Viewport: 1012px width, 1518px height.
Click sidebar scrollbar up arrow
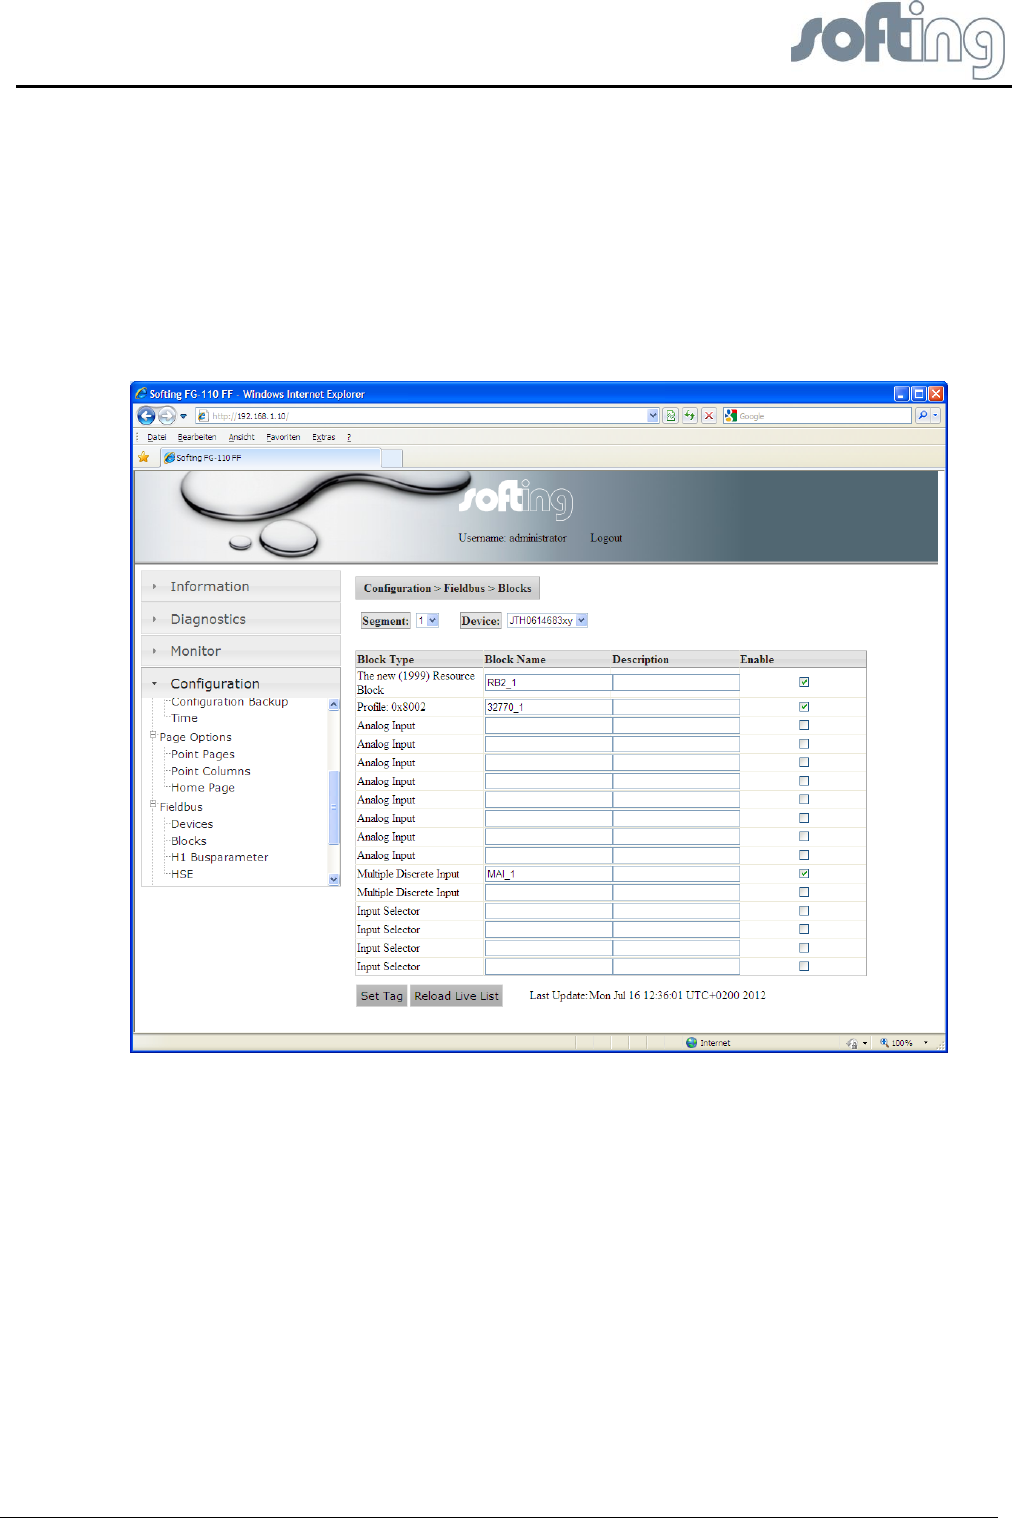coord(334,705)
